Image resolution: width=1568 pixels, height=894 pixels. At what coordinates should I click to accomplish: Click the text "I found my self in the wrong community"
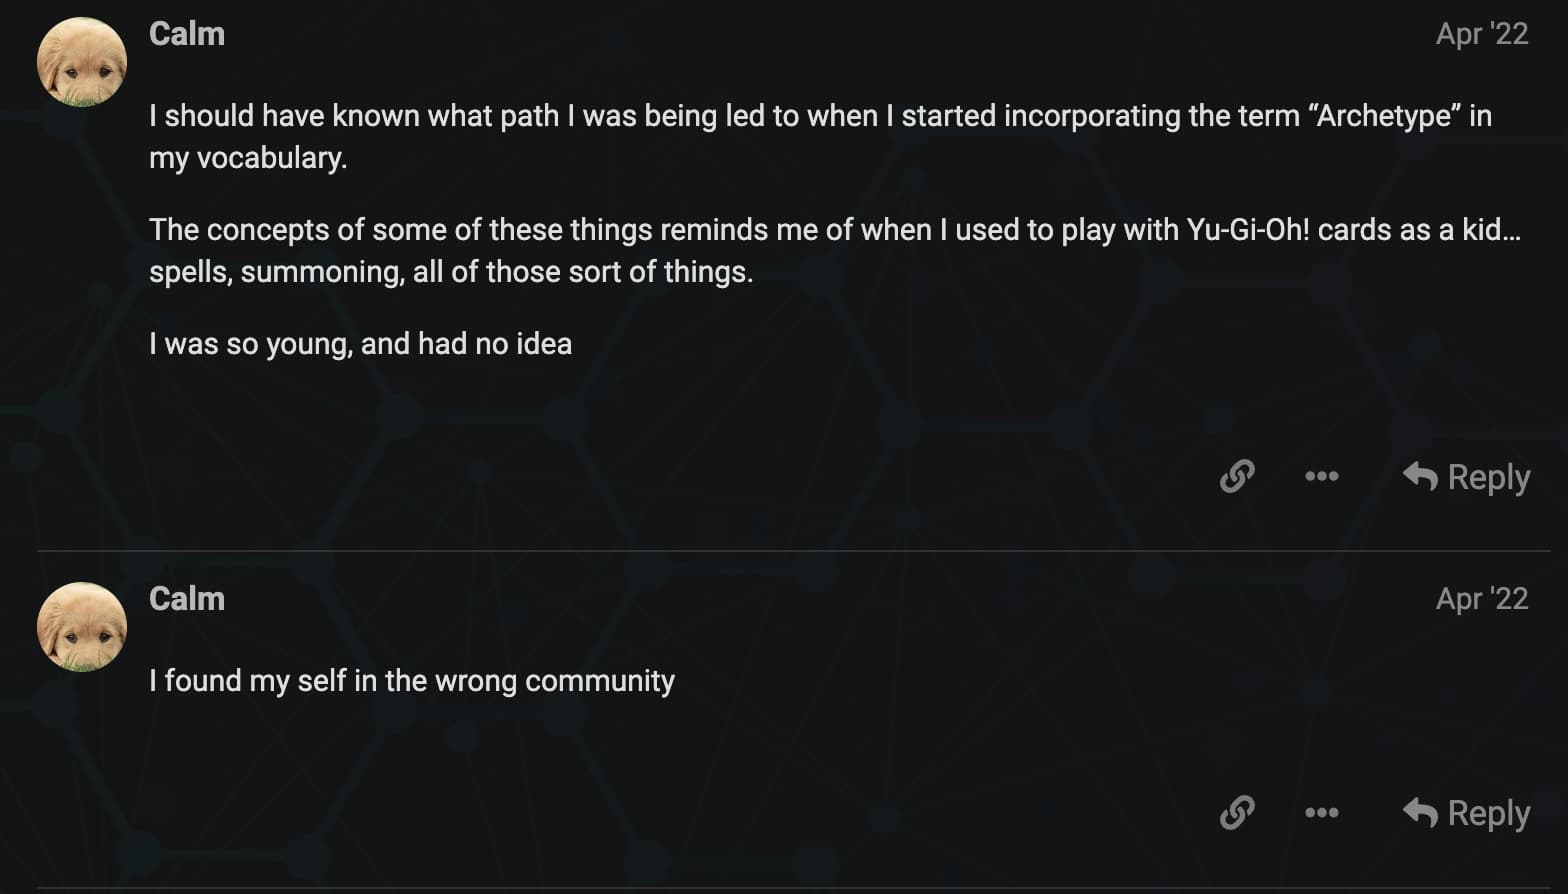[411, 681]
